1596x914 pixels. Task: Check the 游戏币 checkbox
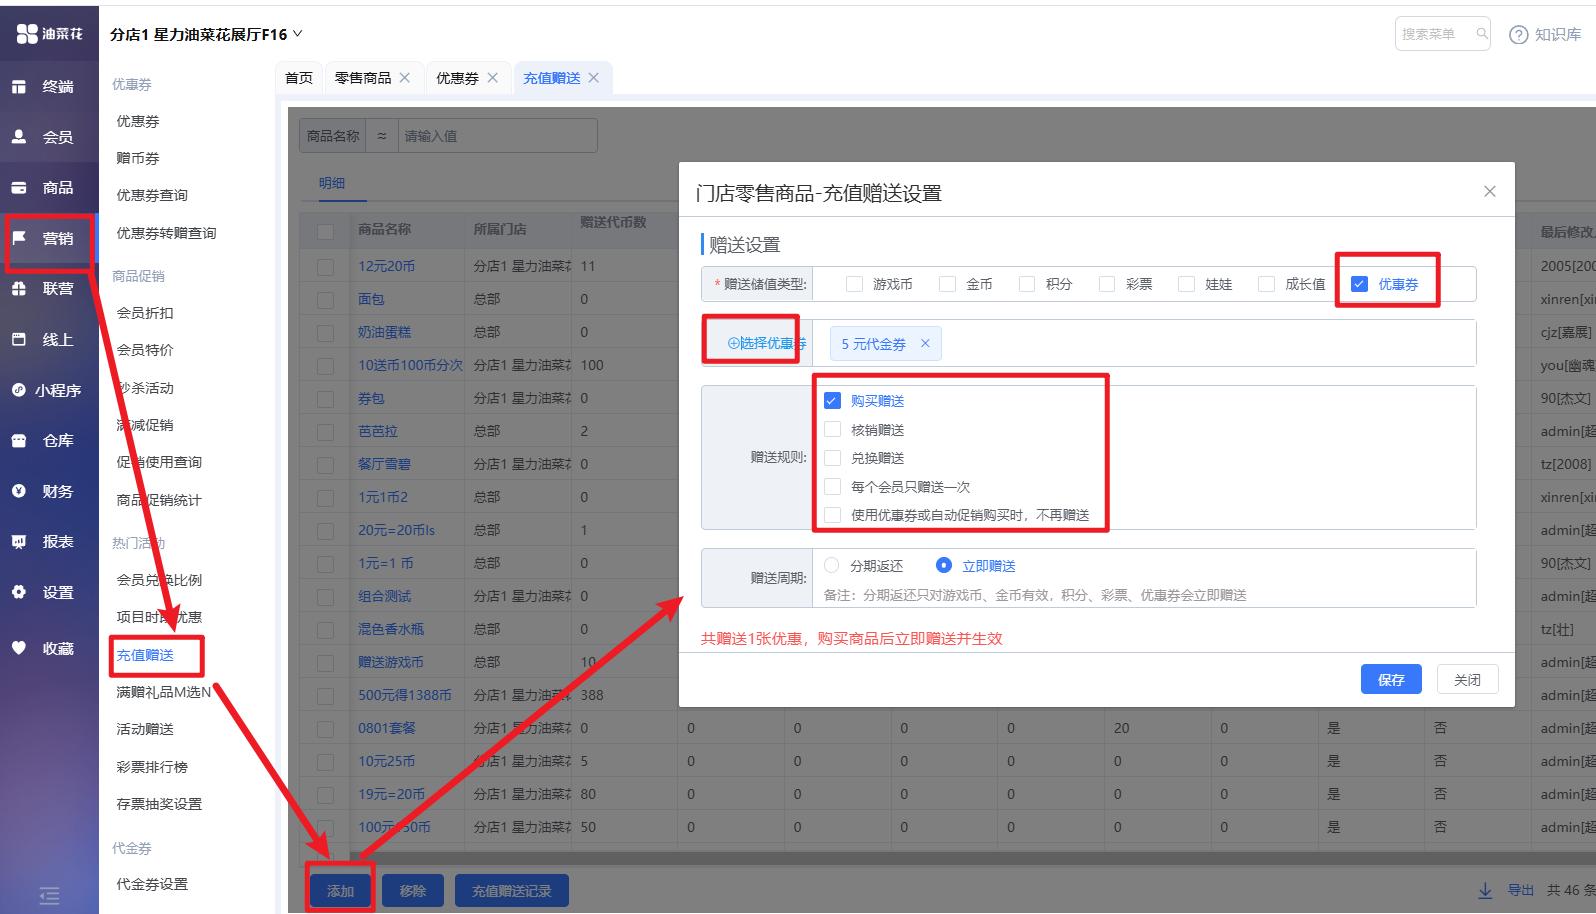(x=854, y=284)
